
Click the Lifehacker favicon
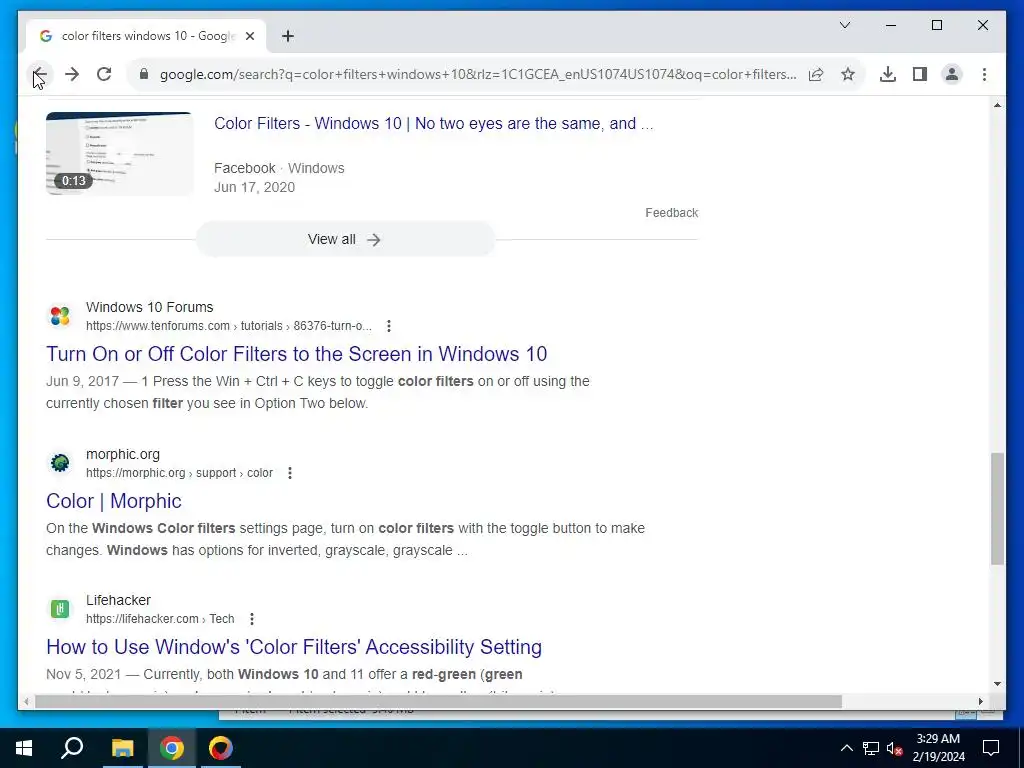[59, 609]
